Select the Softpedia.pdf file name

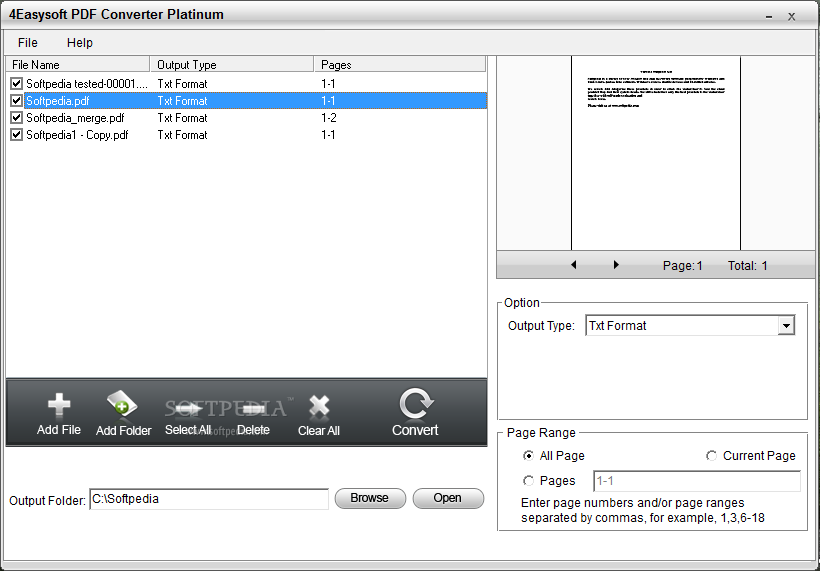click(x=58, y=101)
